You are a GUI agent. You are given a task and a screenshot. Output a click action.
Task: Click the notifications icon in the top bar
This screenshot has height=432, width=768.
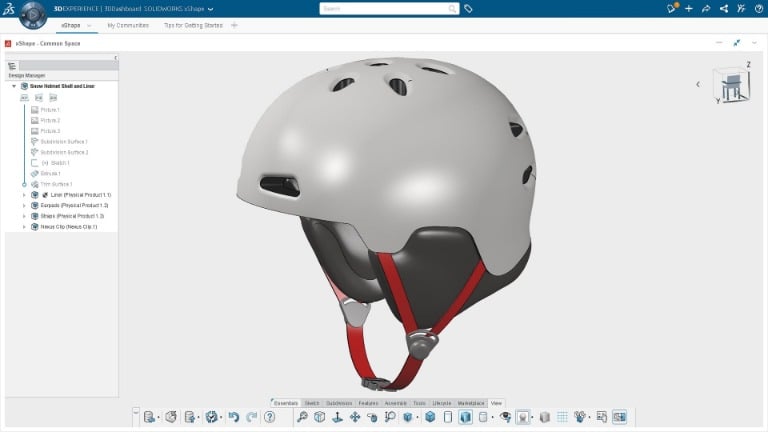coord(672,8)
